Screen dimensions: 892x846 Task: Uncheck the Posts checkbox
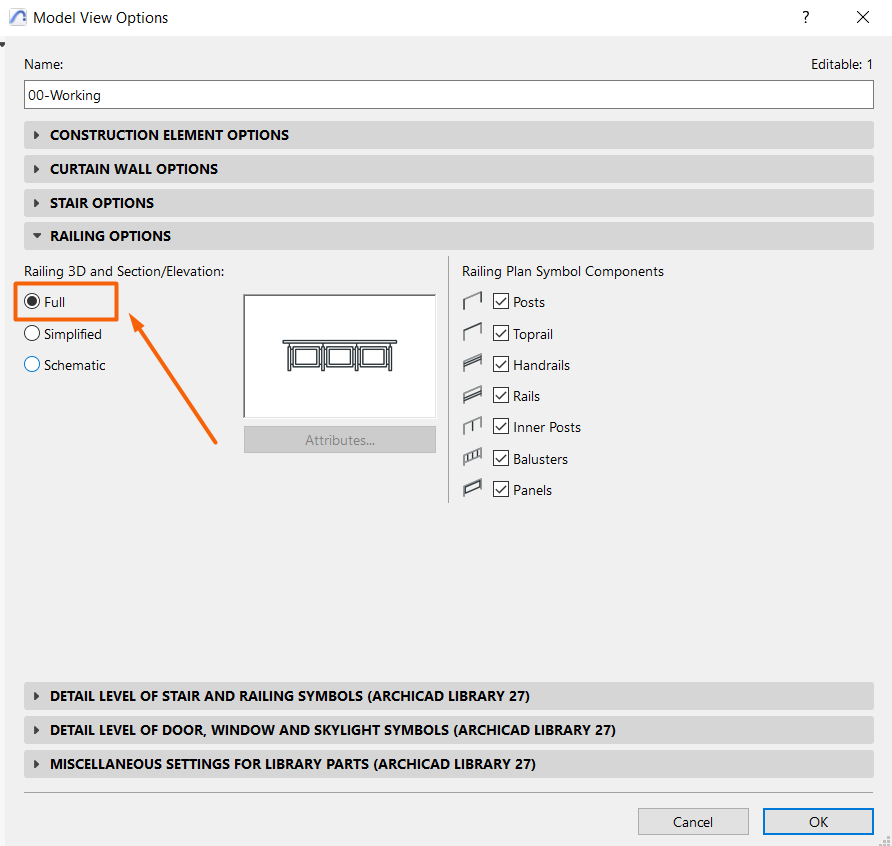tap(502, 302)
